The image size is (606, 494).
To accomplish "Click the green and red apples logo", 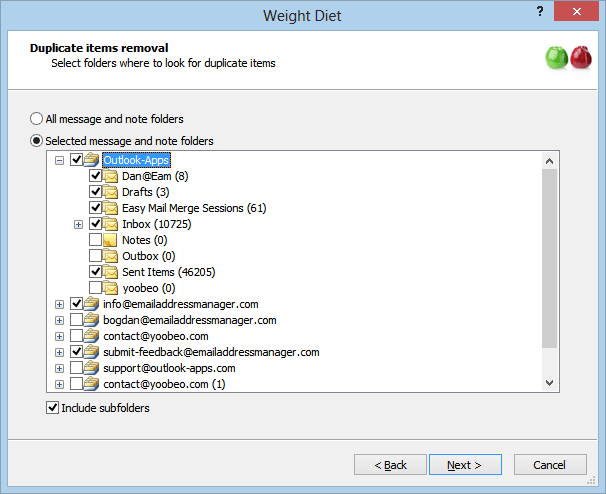I will pyautogui.click(x=567, y=58).
